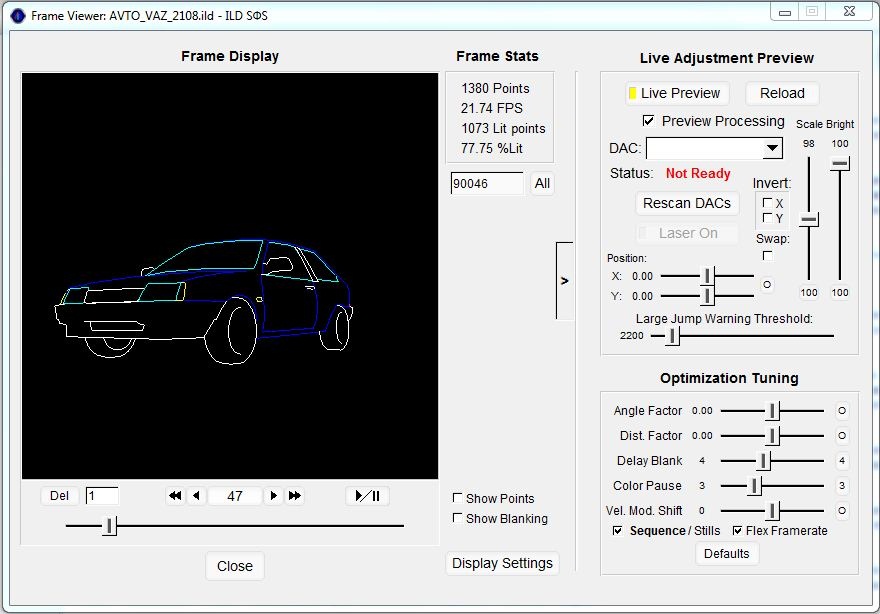880x614 pixels.
Task: Enable Show Points checkbox
Action: pyautogui.click(x=457, y=498)
